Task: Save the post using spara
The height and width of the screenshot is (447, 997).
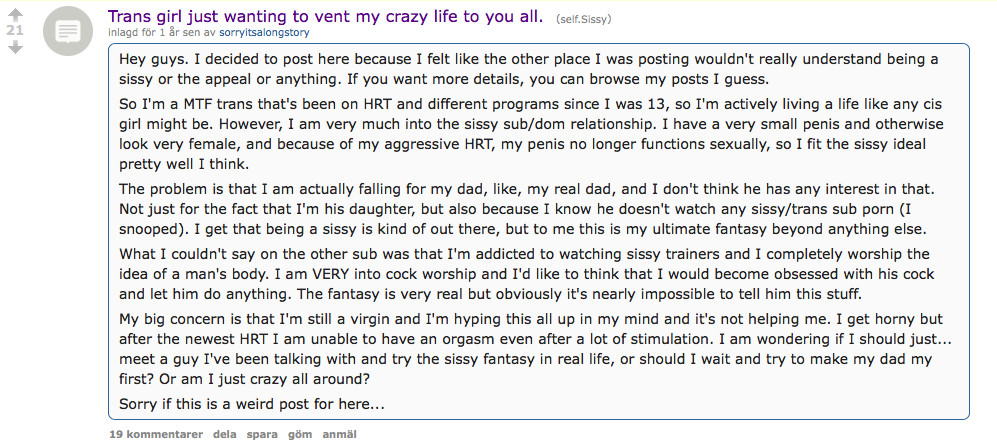Action: 262,434
